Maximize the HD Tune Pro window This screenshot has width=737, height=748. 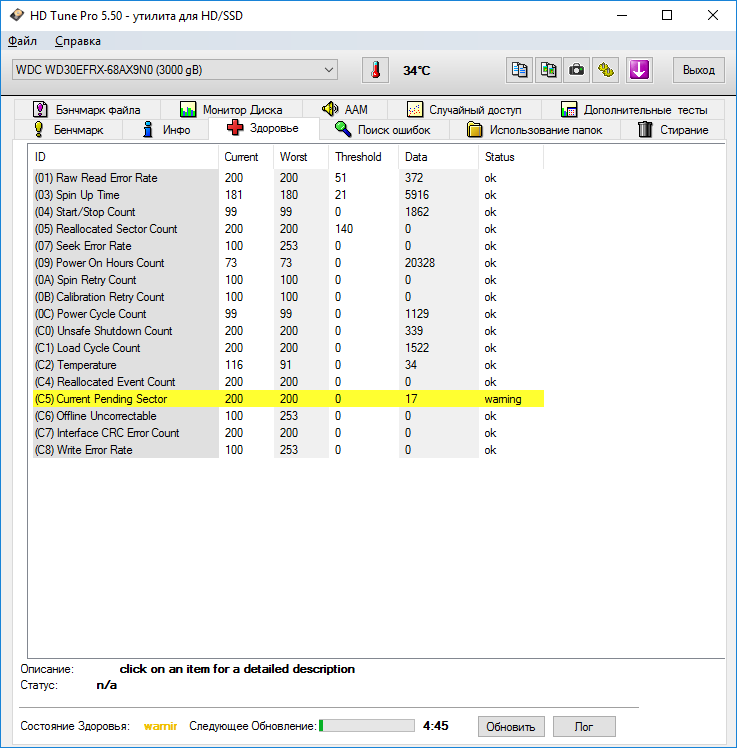667,15
